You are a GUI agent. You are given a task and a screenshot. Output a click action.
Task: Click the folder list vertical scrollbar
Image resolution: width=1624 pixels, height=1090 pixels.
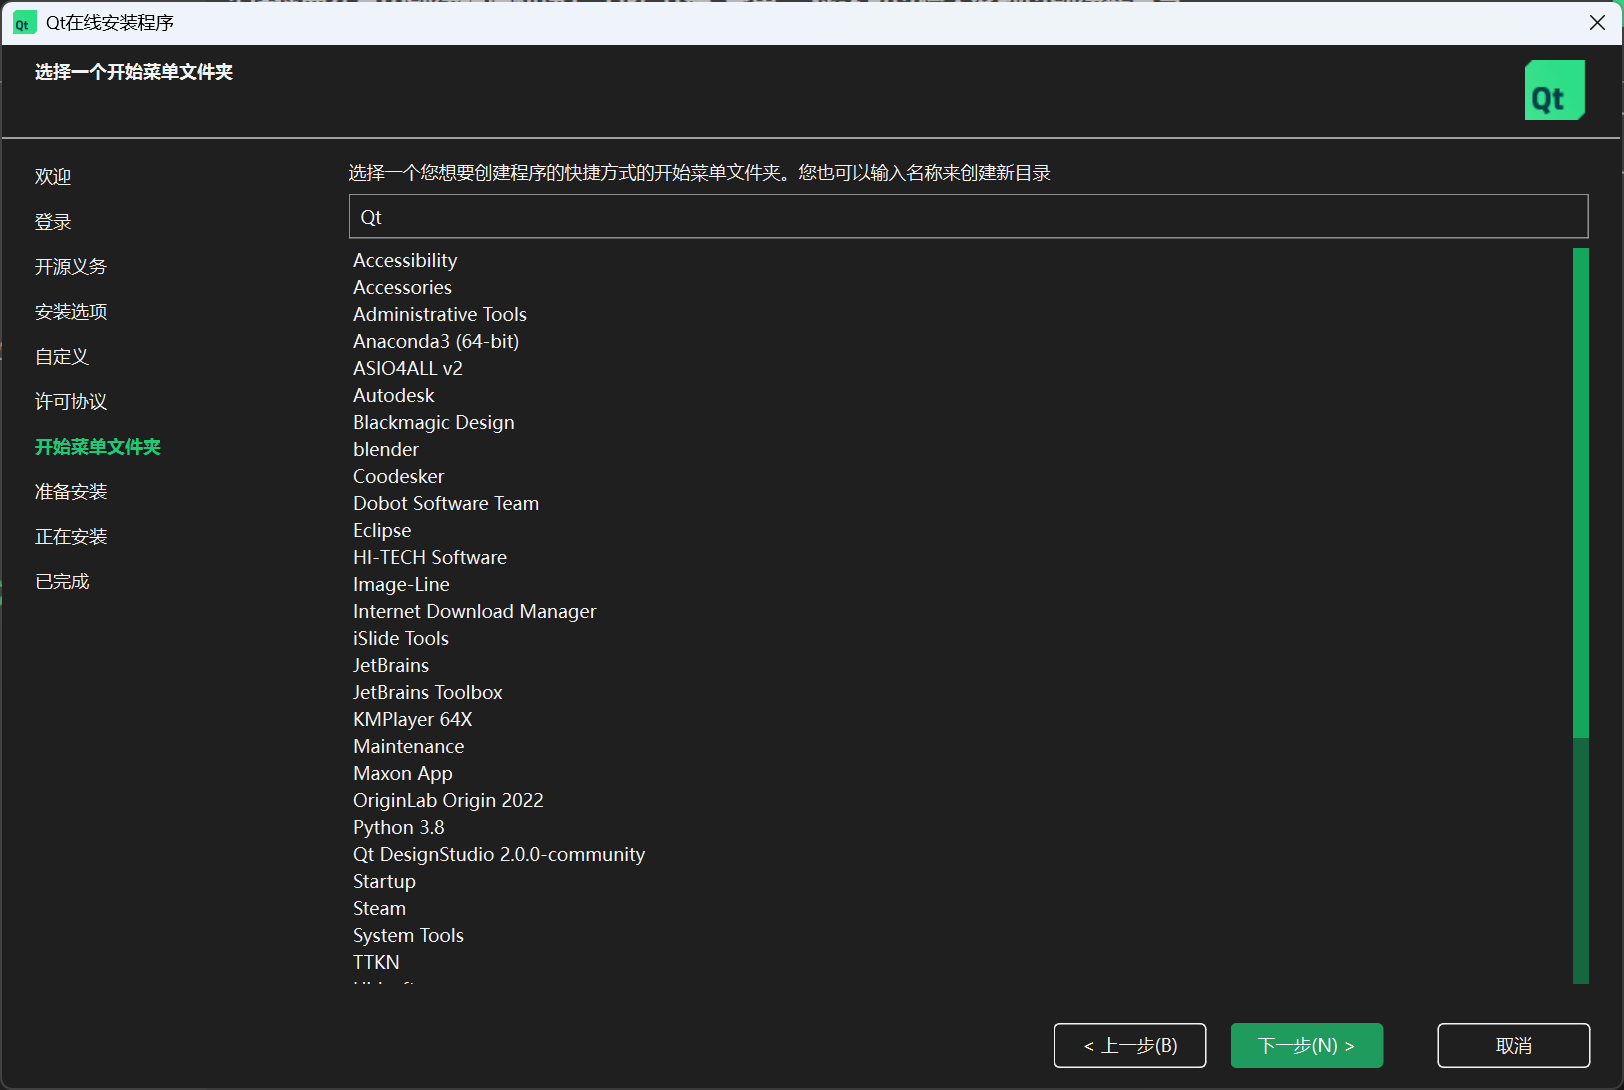(x=1580, y=615)
